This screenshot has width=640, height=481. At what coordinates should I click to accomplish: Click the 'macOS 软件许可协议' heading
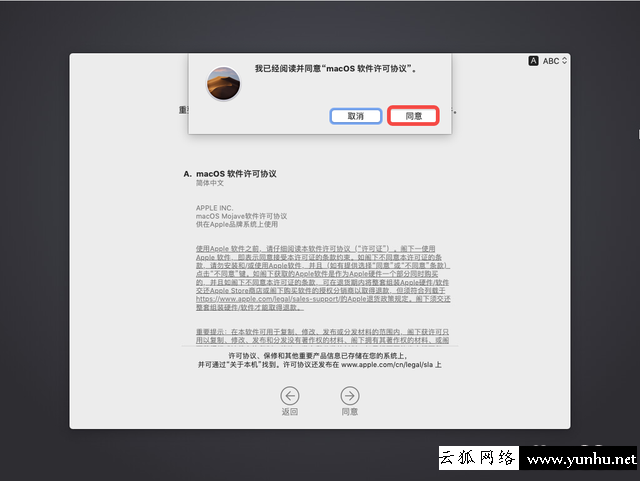pyautogui.click(x=236, y=174)
